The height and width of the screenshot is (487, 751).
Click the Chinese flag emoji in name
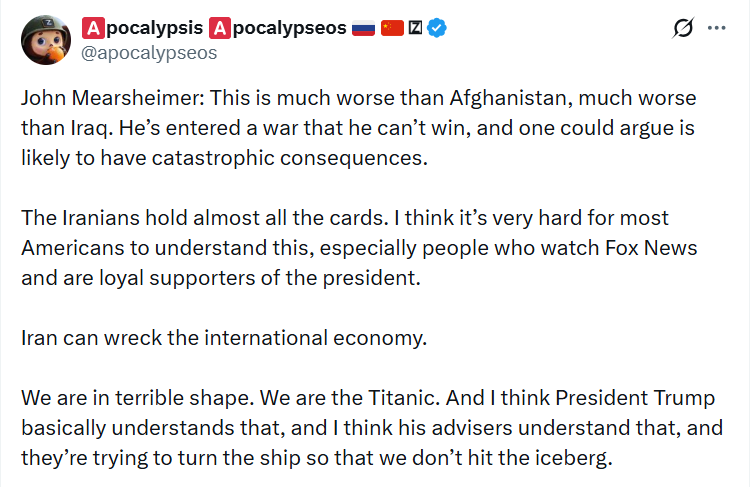[391, 29]
